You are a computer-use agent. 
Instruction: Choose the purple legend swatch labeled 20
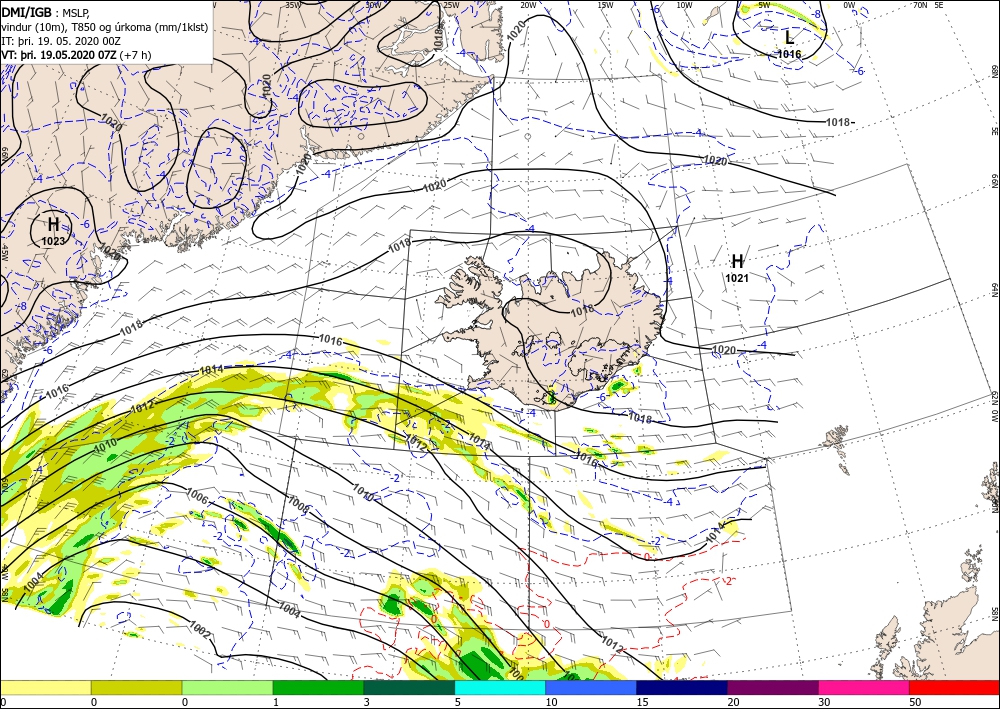[773, 687]
